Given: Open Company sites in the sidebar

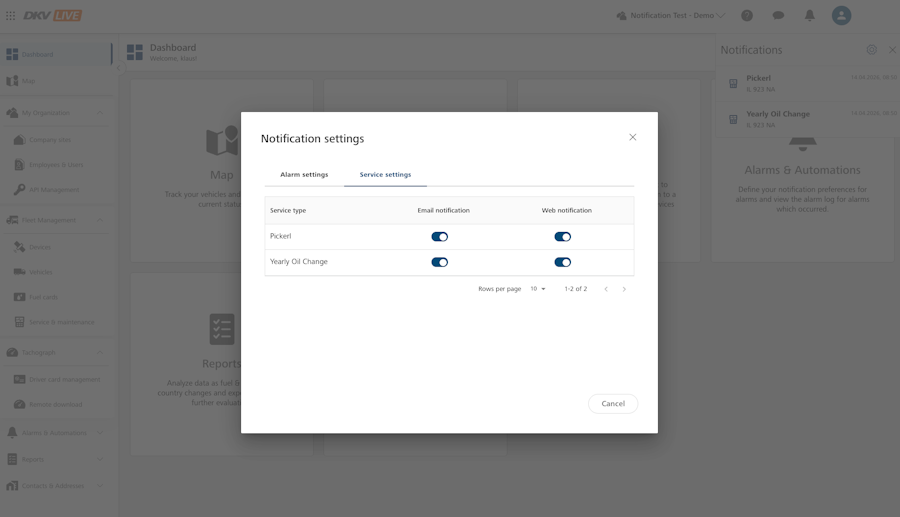Looking at the screenshot, I should click(56, 139).
